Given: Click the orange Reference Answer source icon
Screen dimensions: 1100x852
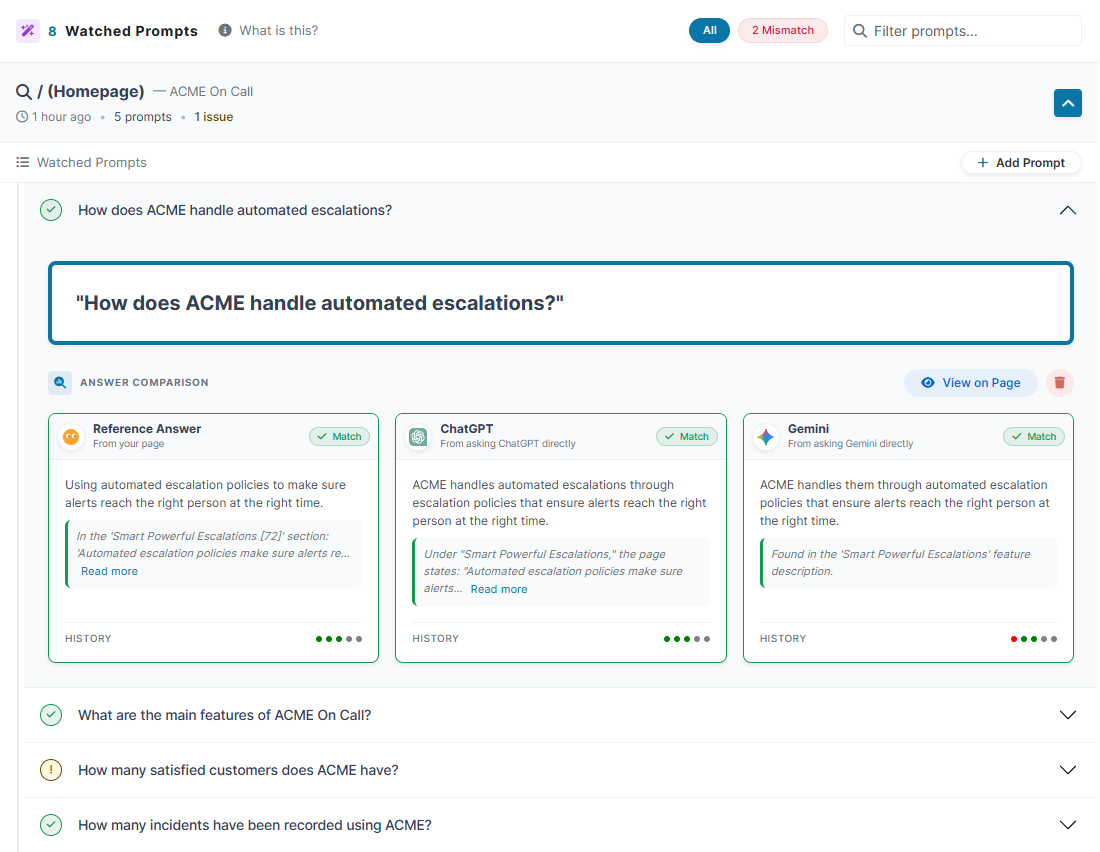Looking at the screenshot, I should 69,436.
